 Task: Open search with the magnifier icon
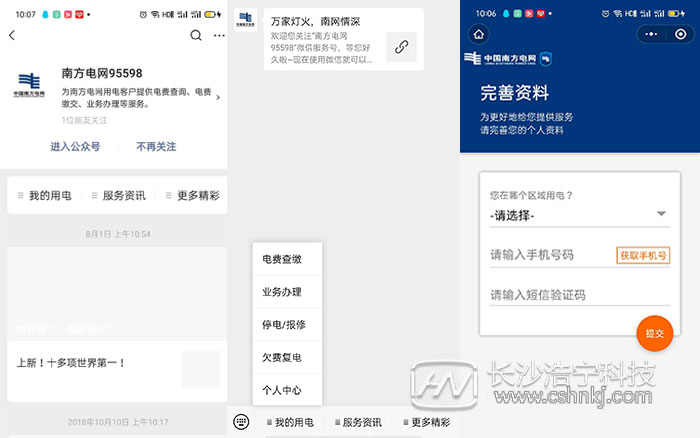(196, 35)
